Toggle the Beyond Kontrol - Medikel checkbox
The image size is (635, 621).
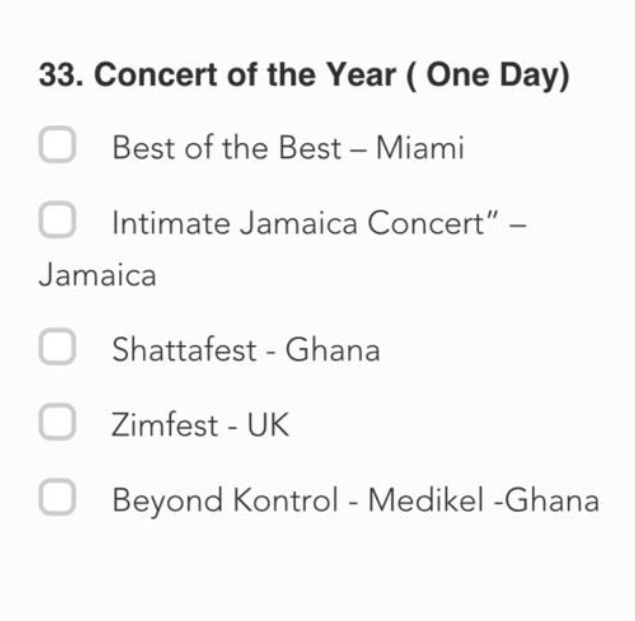(x=57, y=498)
